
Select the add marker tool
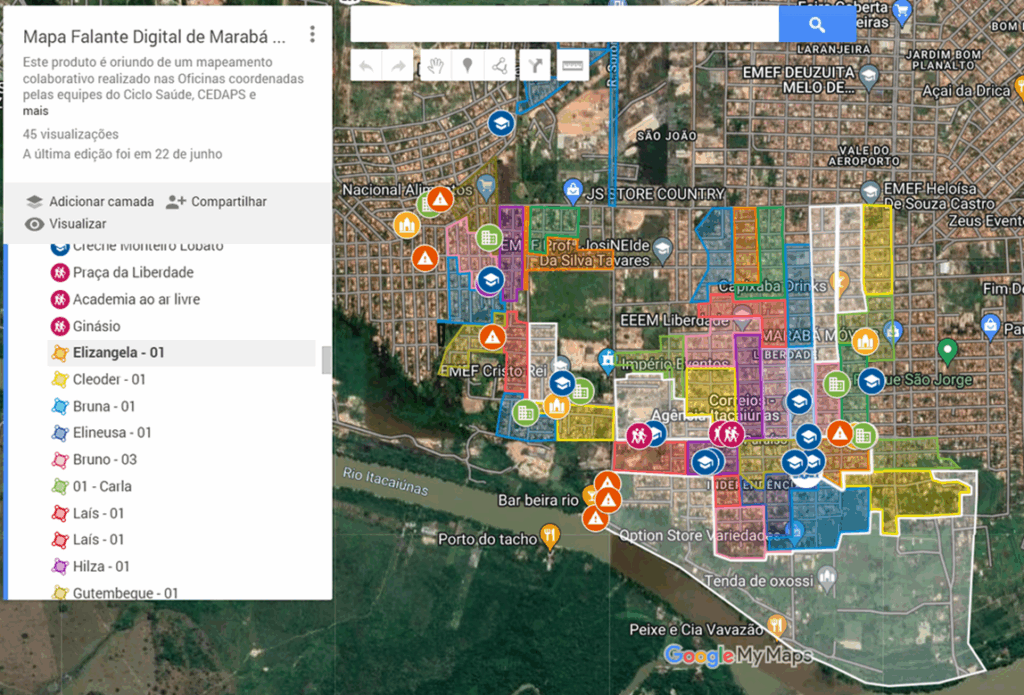pos(466,66)
